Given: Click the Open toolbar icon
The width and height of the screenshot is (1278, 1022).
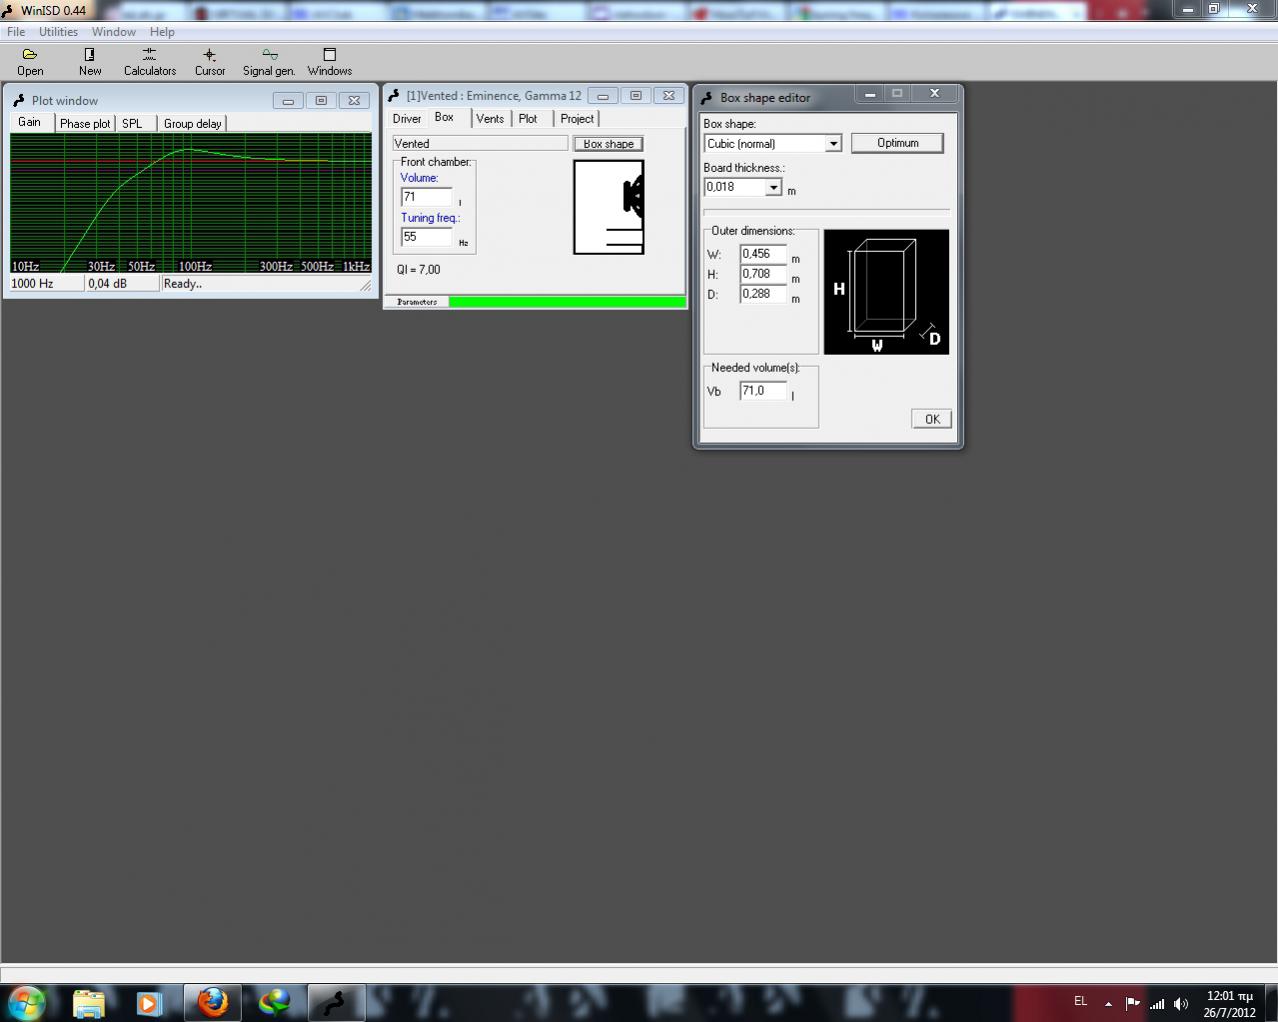Looking at the screenshot, I should (30, 62).
